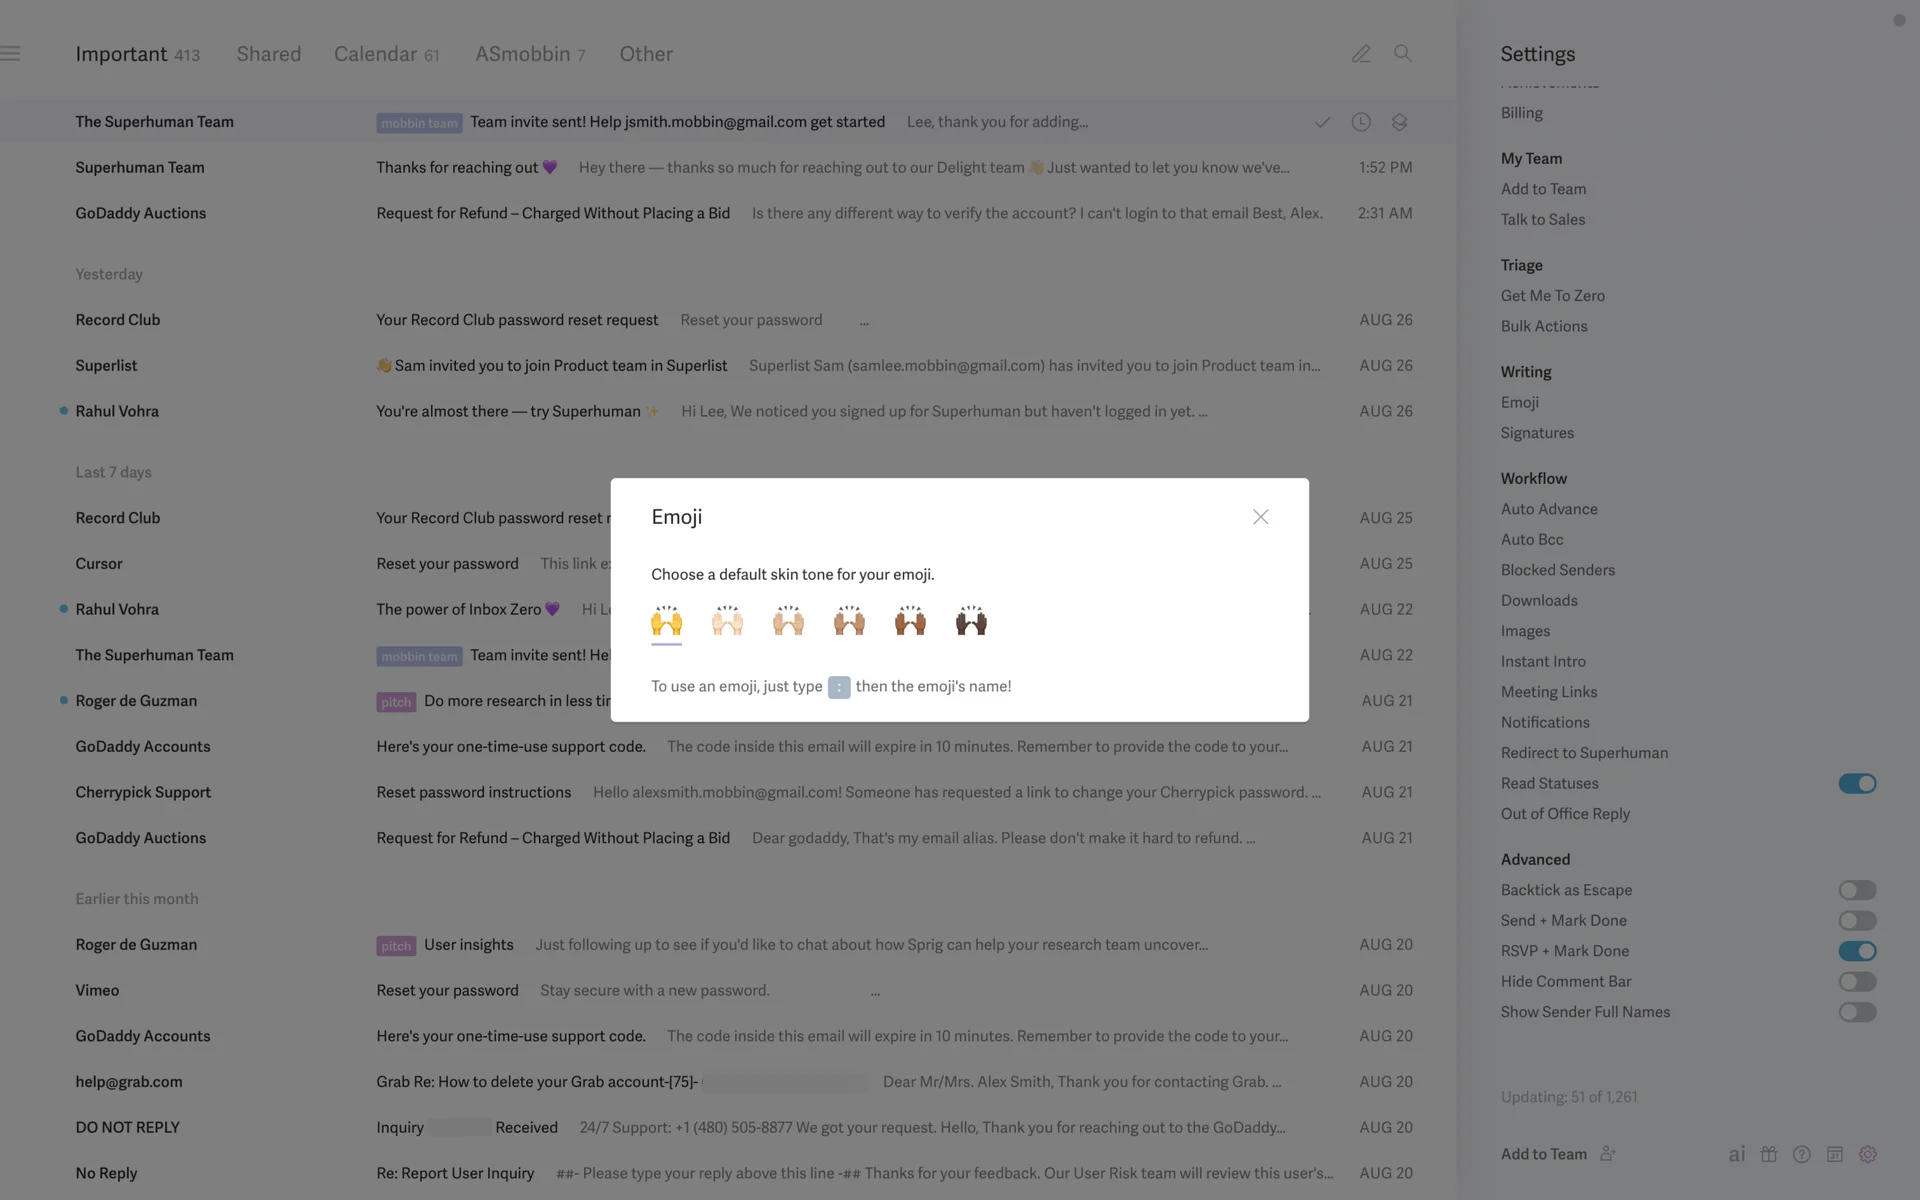Disable the Read Statuses toggle

(1857, 784)
